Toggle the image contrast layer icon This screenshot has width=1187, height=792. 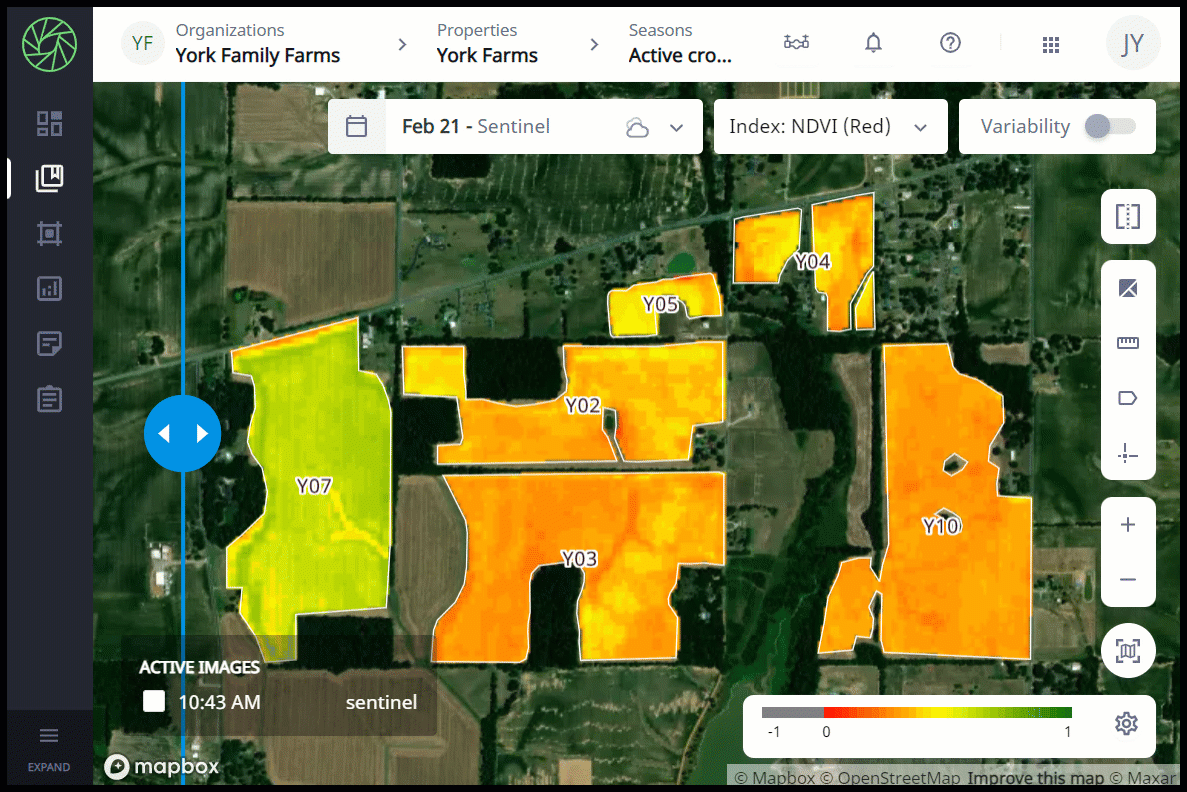coord(1128,289)
